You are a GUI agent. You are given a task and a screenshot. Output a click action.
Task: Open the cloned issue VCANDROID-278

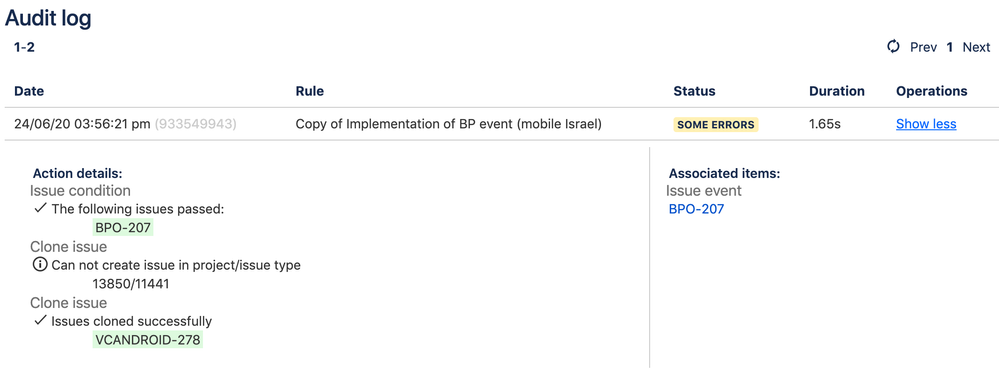click(x=147, y=340)
